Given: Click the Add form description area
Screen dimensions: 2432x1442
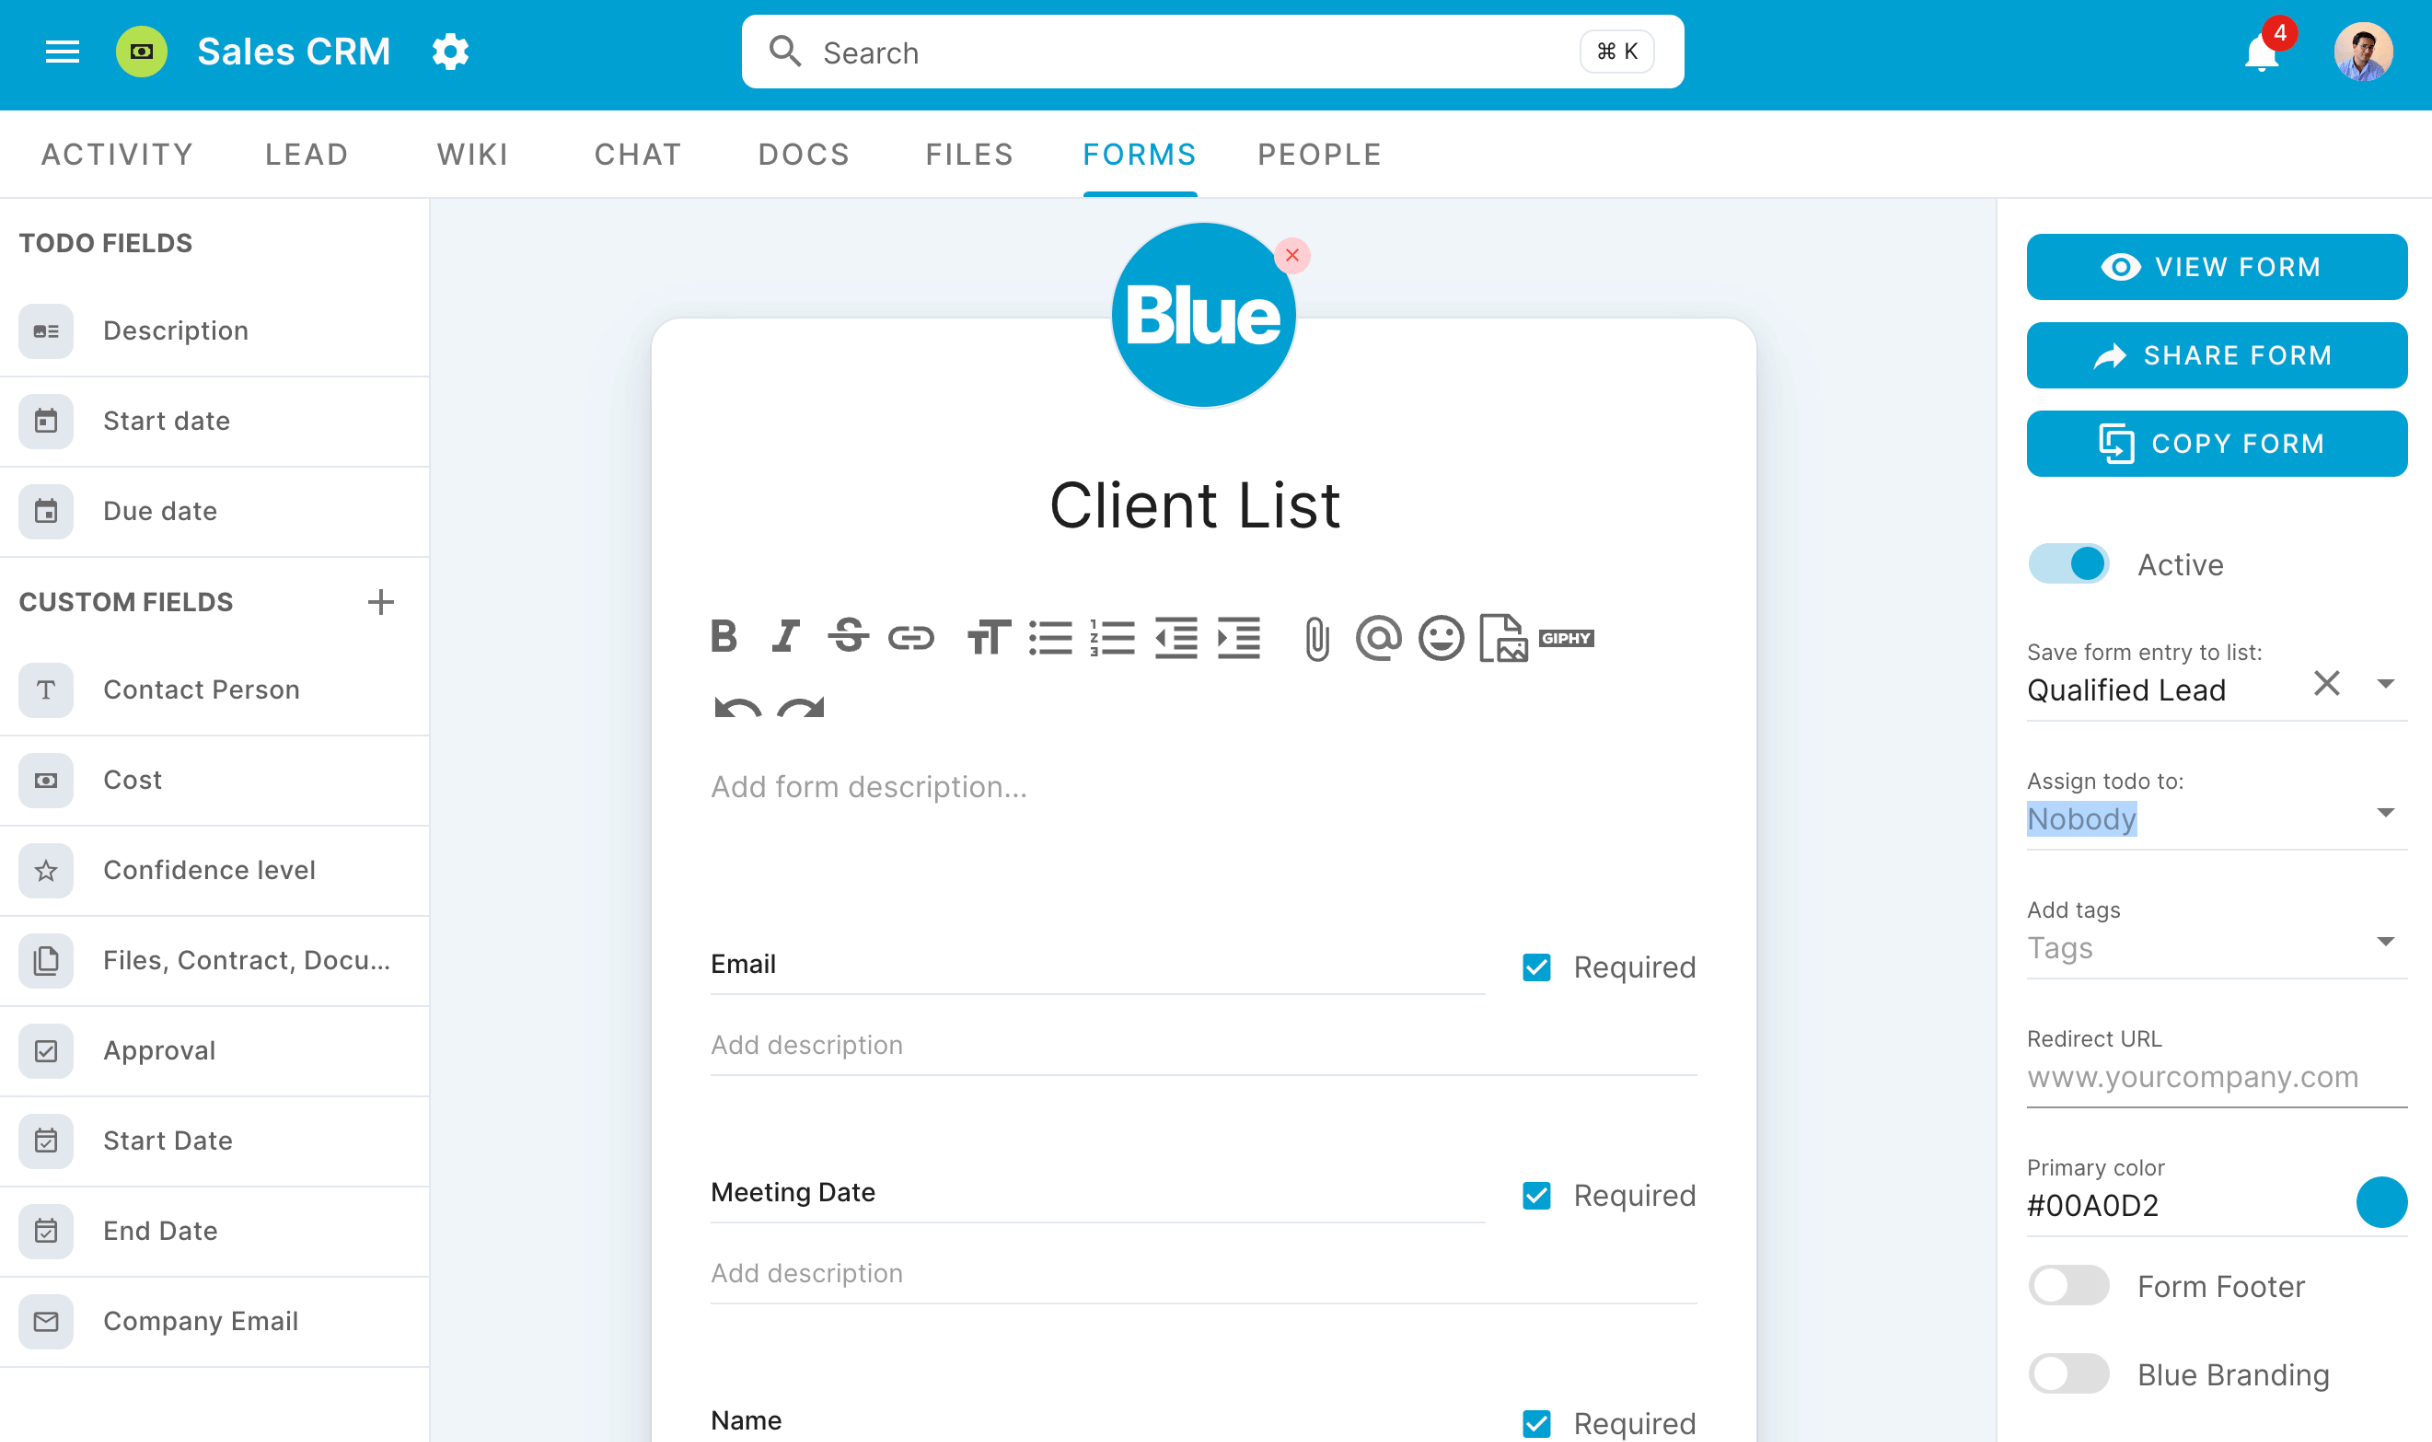Looking at the screenshot, I should (x=1203, y=787).
